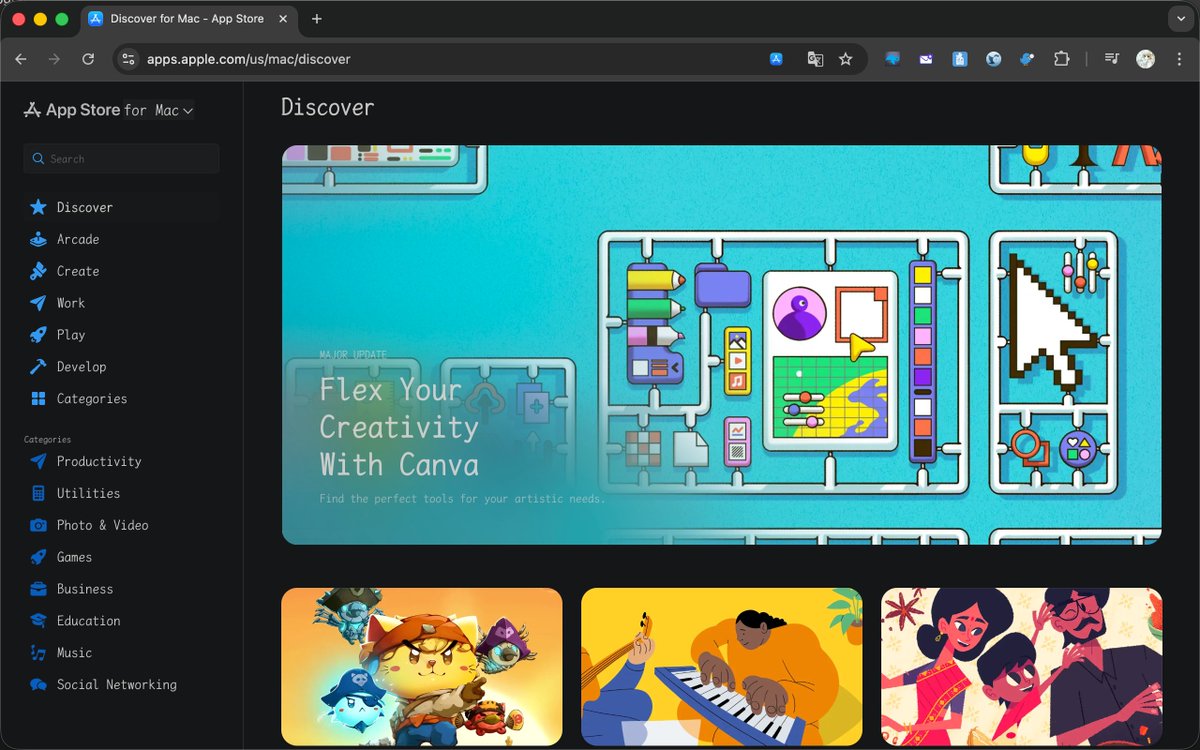Image resolution: width=1200 pixels, height=750 pixels.
Task: Reload the page with the refresh icon
Action: tap(88, 59)
